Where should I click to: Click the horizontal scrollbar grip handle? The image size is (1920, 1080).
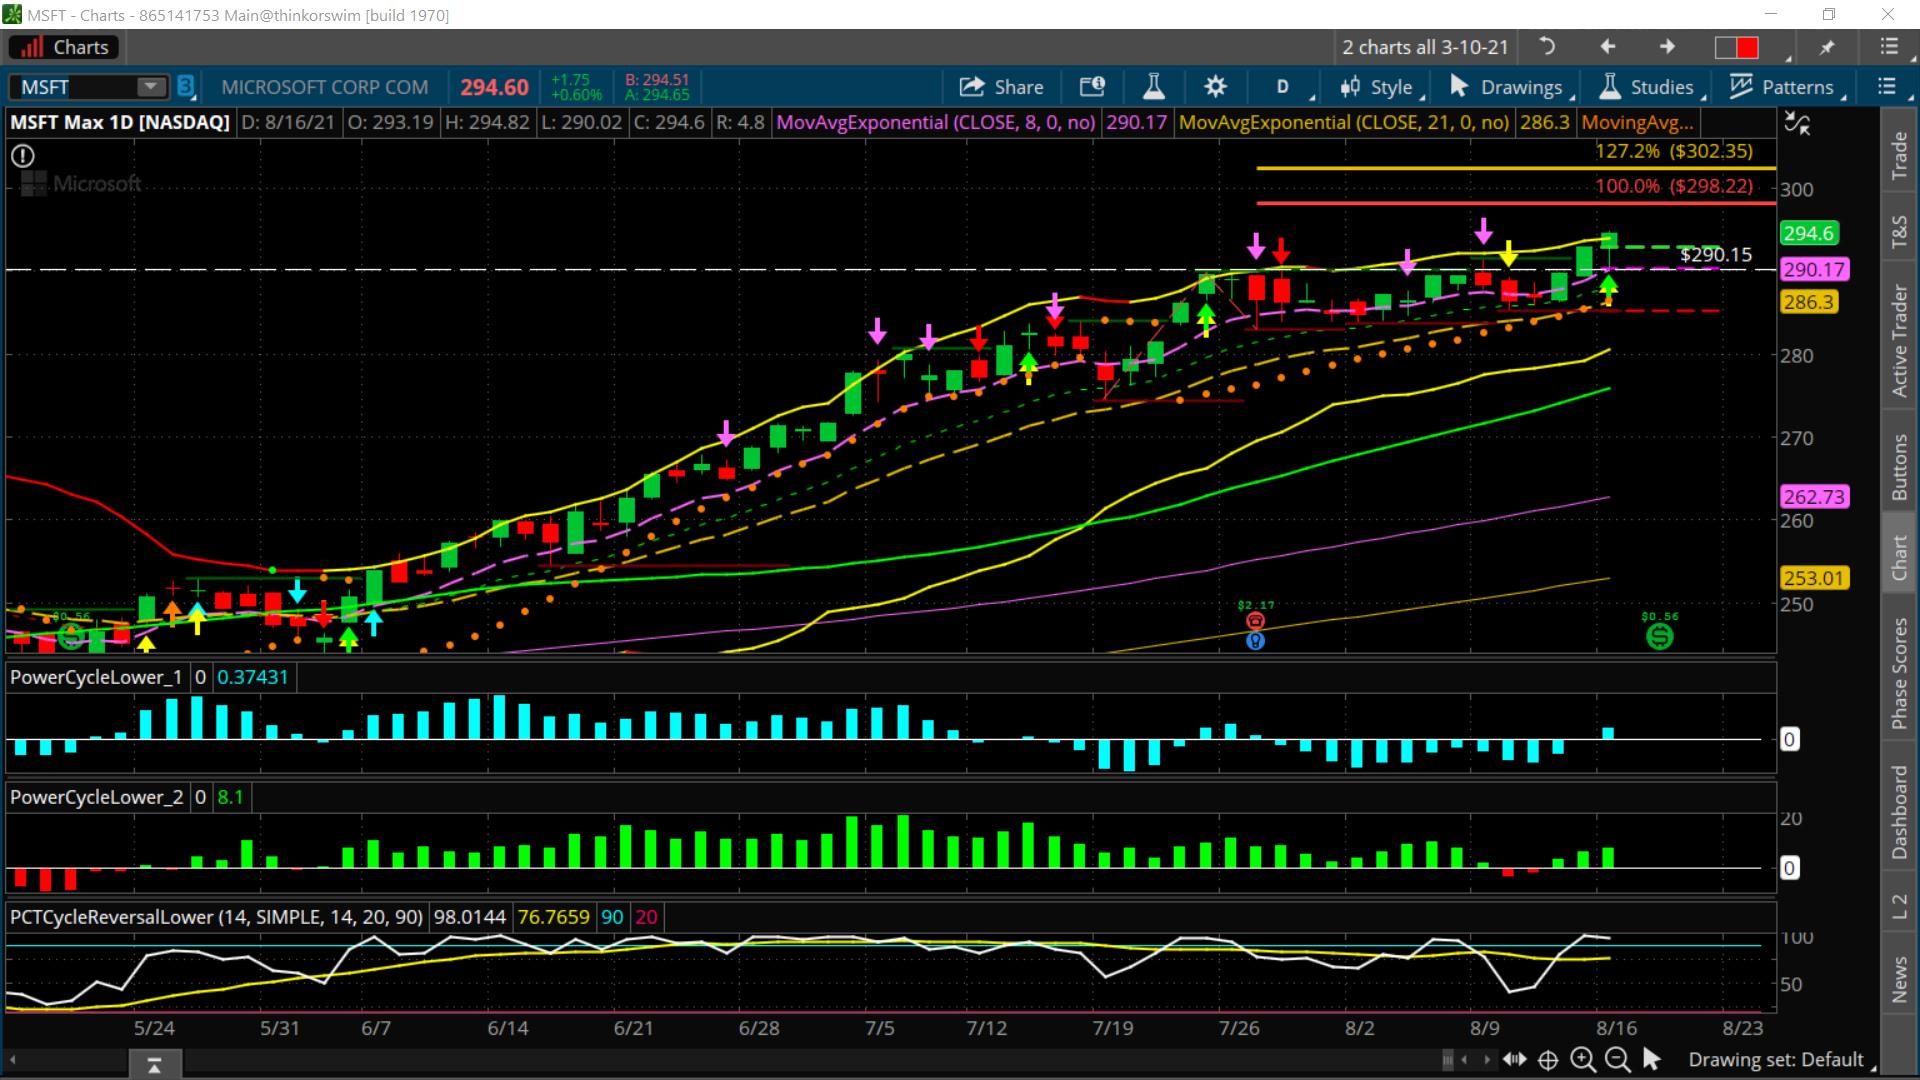pos(1447,1060)
